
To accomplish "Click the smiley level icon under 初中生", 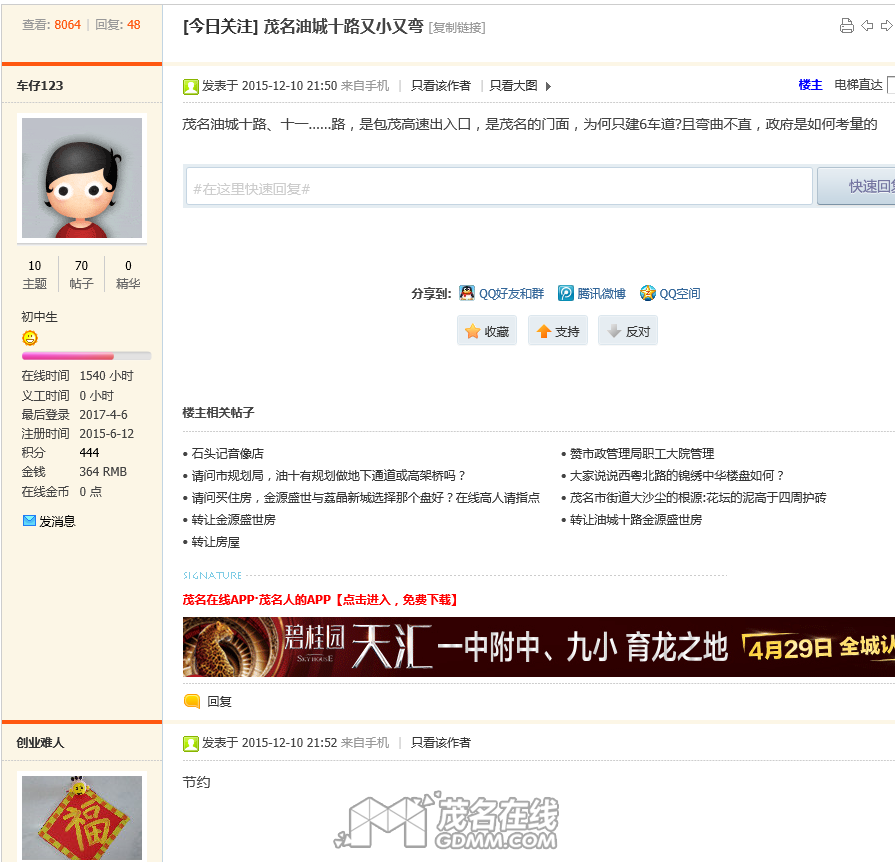I will (30, 338).
